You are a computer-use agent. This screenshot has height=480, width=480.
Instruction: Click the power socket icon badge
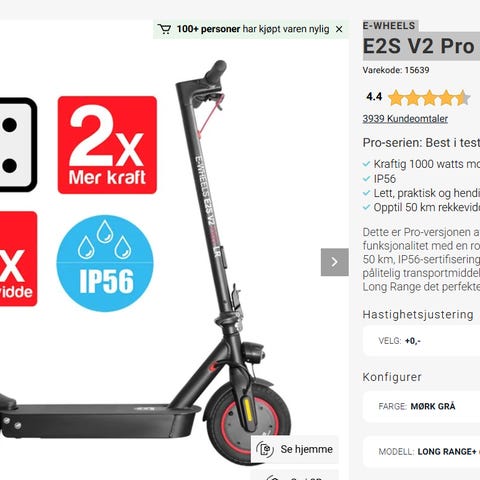[x=18, y=145]
